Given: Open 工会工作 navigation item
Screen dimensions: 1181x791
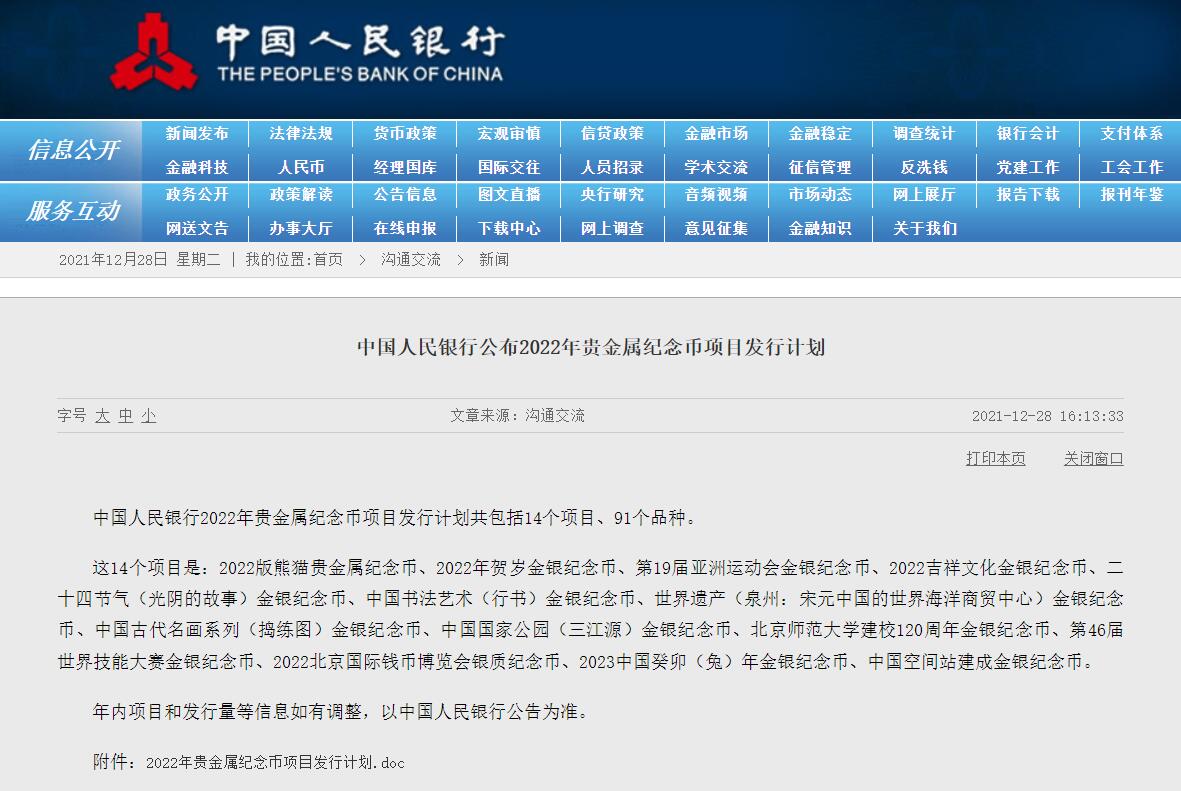Looking at the screenshot, I should tap(1131, 167).
